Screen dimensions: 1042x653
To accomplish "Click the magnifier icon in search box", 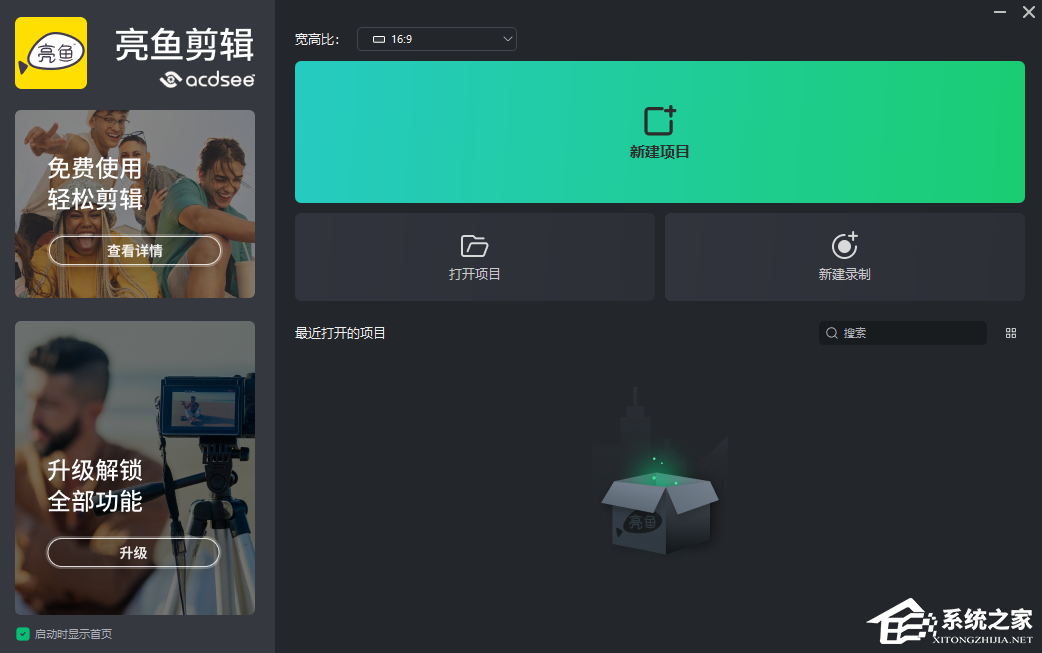I will pyautogui.click(x=831, y=332).
